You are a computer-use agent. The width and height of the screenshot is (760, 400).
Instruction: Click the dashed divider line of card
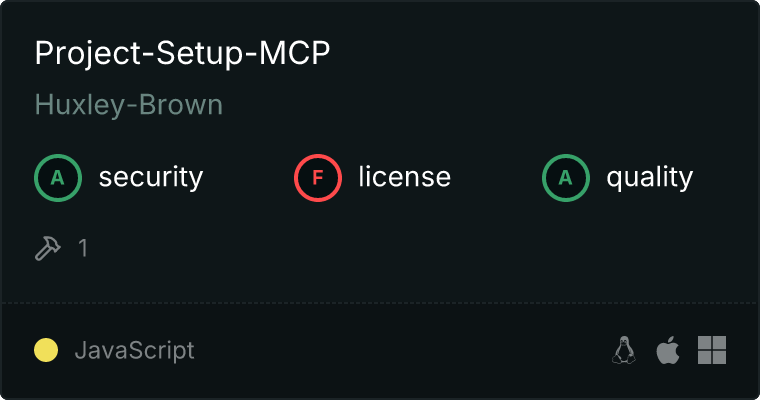click(380, 303)
